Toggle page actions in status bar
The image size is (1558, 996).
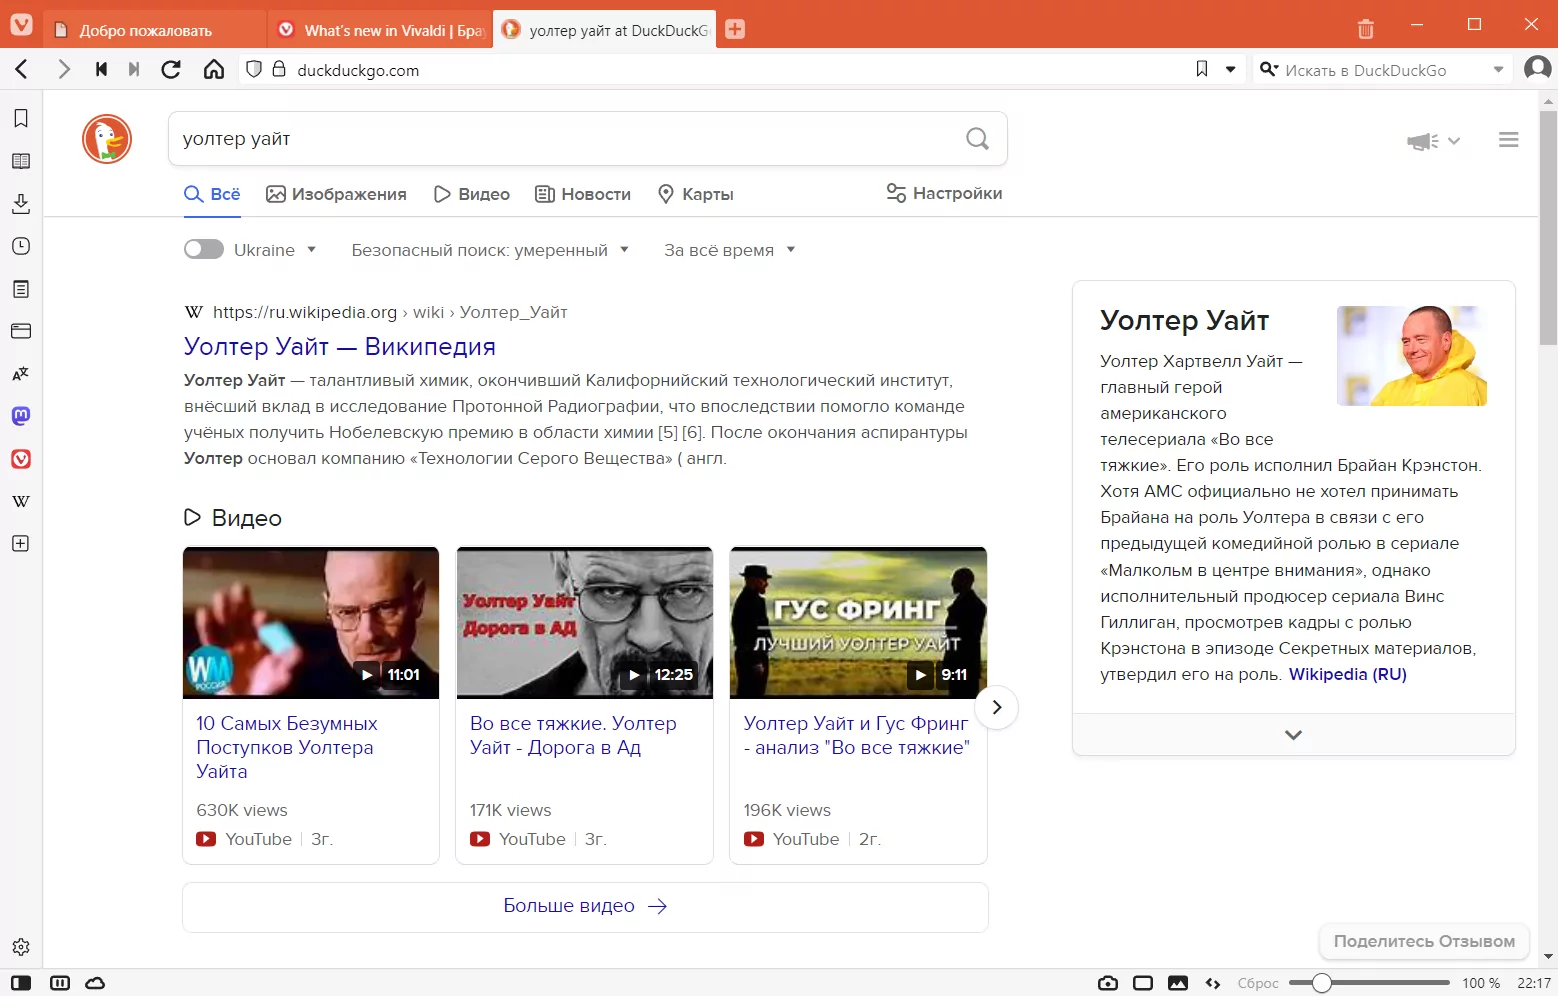coord(1213,983)
